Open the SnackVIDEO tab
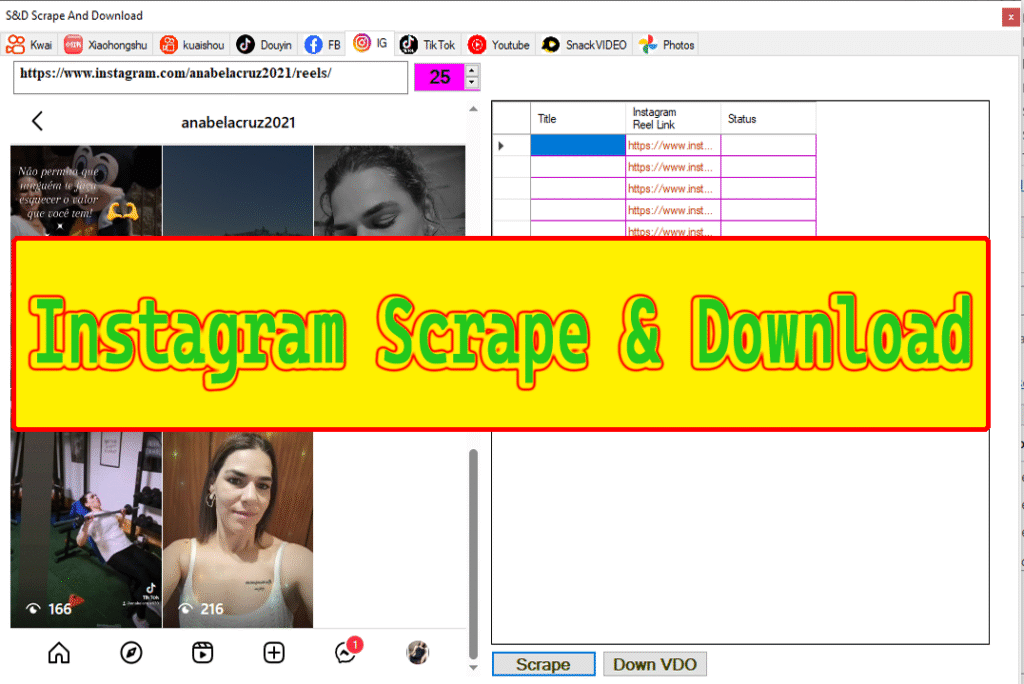 point(584,44)
